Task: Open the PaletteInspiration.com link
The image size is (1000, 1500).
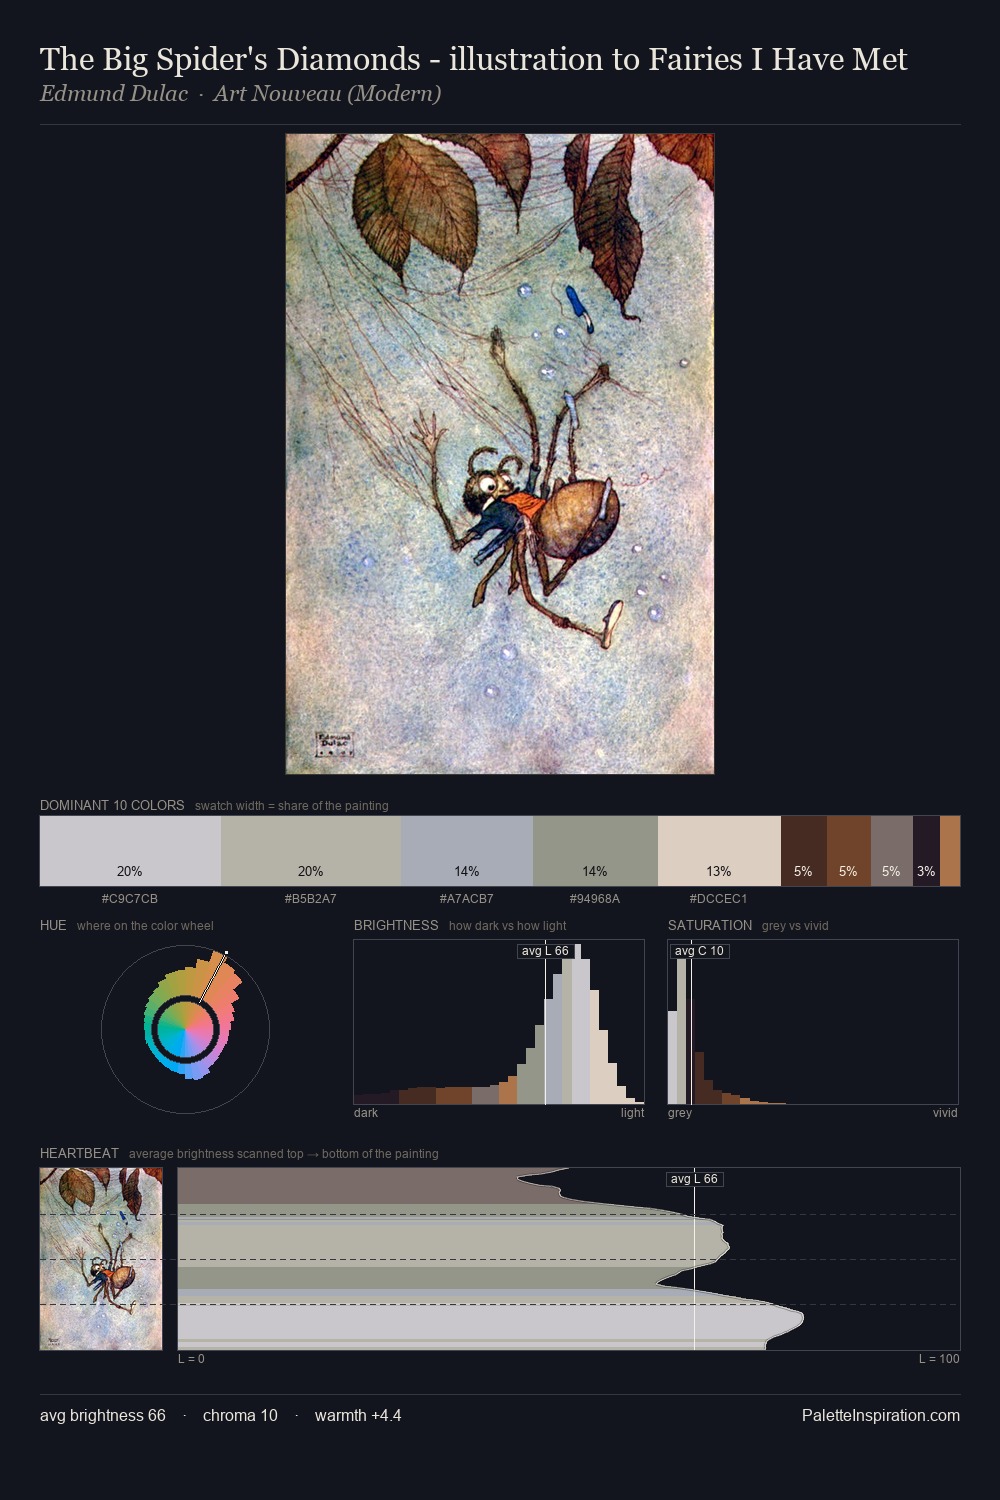Action: (x=881, y=1415)
